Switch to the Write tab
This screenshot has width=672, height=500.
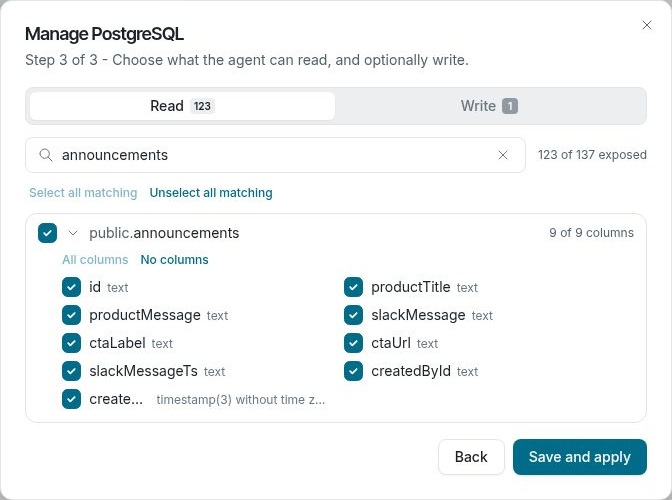coord(489,106)
